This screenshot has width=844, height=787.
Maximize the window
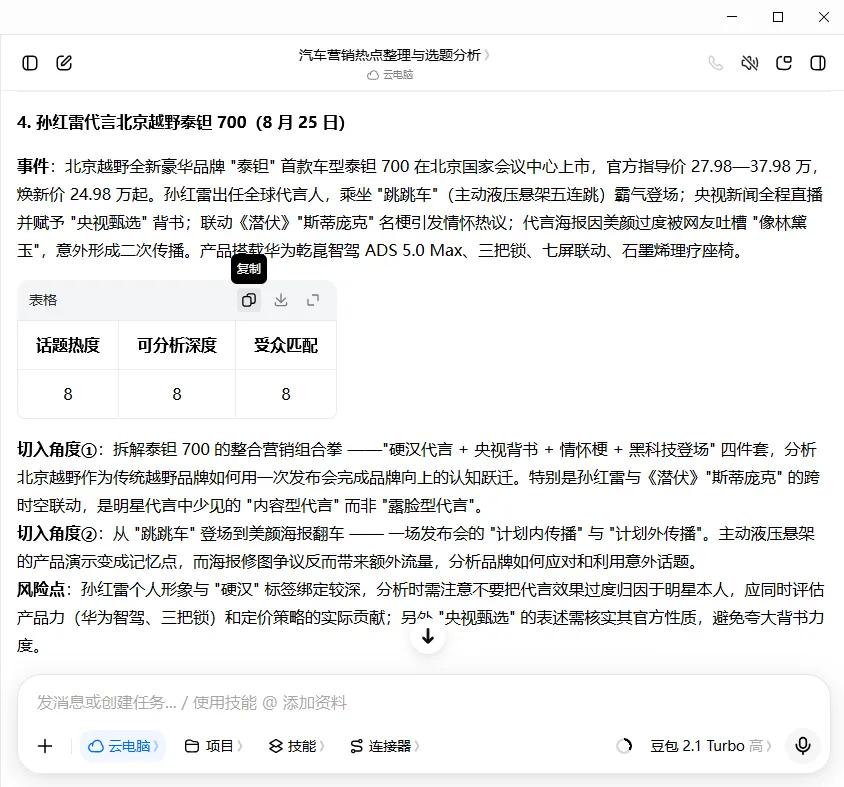click(778, 17)
